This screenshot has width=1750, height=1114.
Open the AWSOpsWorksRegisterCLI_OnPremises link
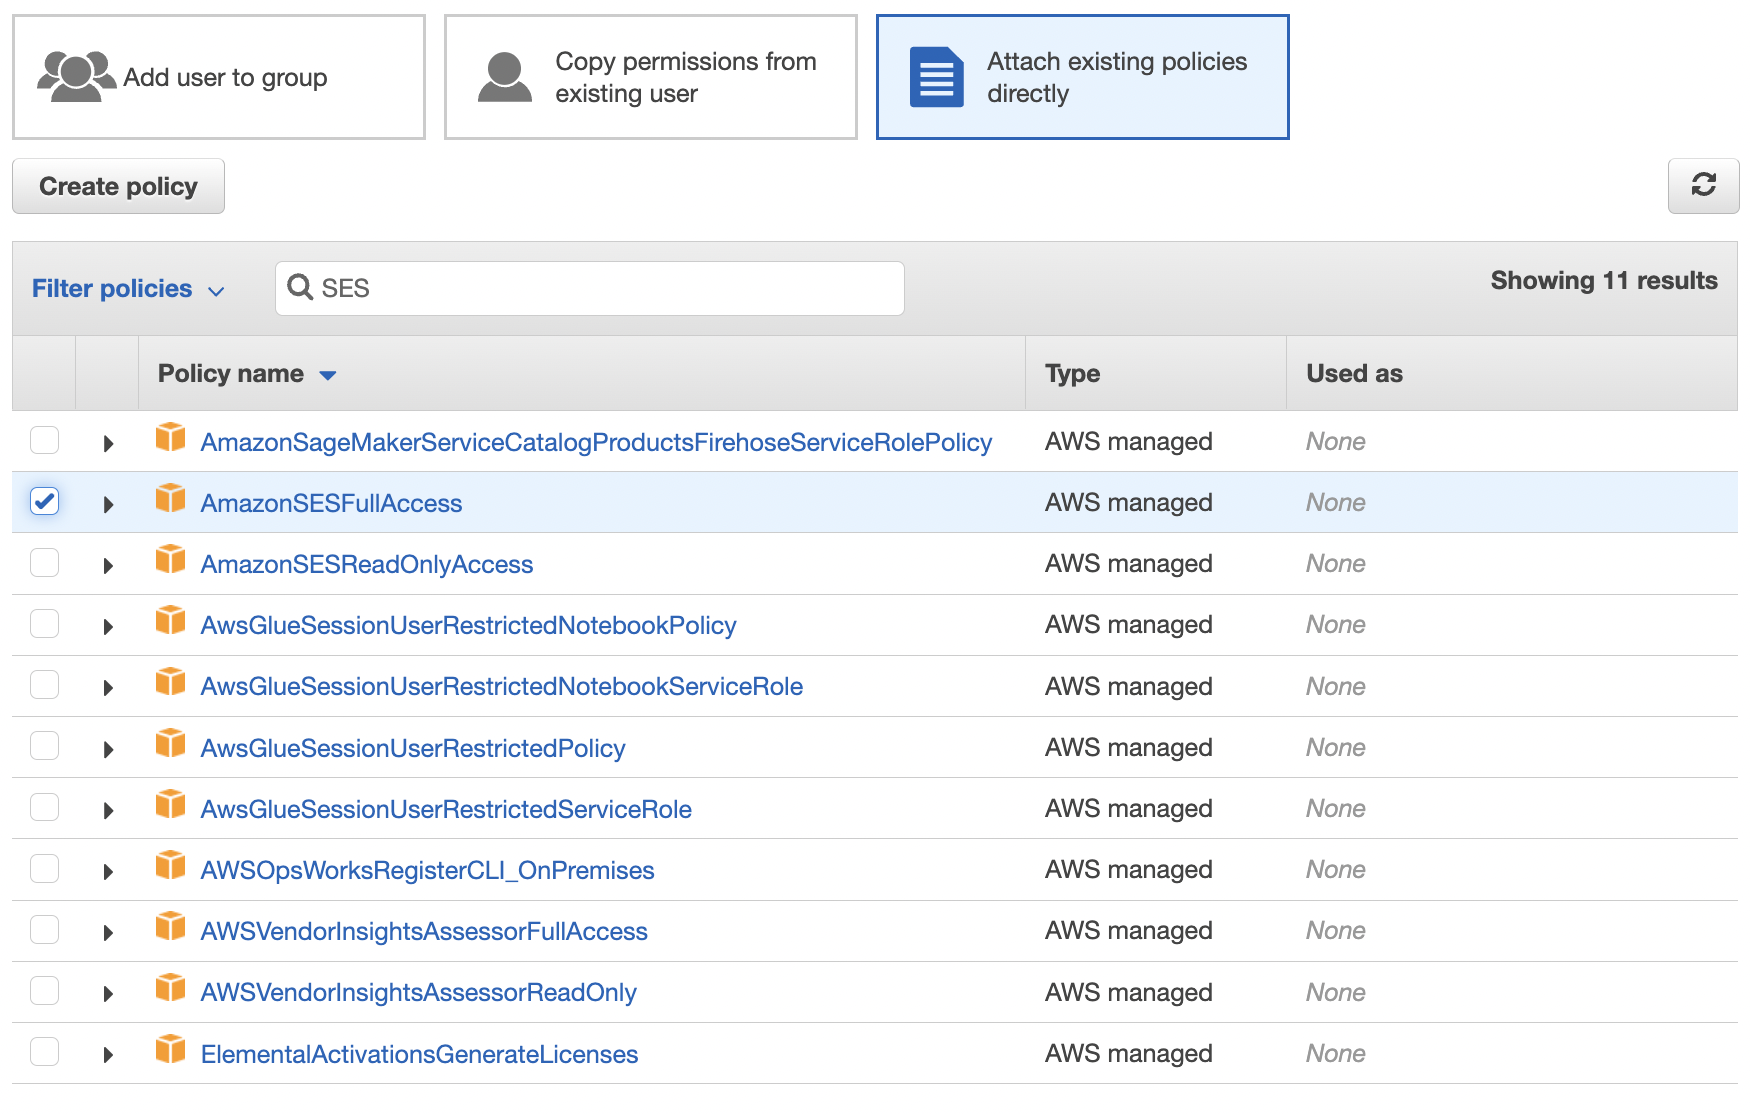(x=427, y=870)
